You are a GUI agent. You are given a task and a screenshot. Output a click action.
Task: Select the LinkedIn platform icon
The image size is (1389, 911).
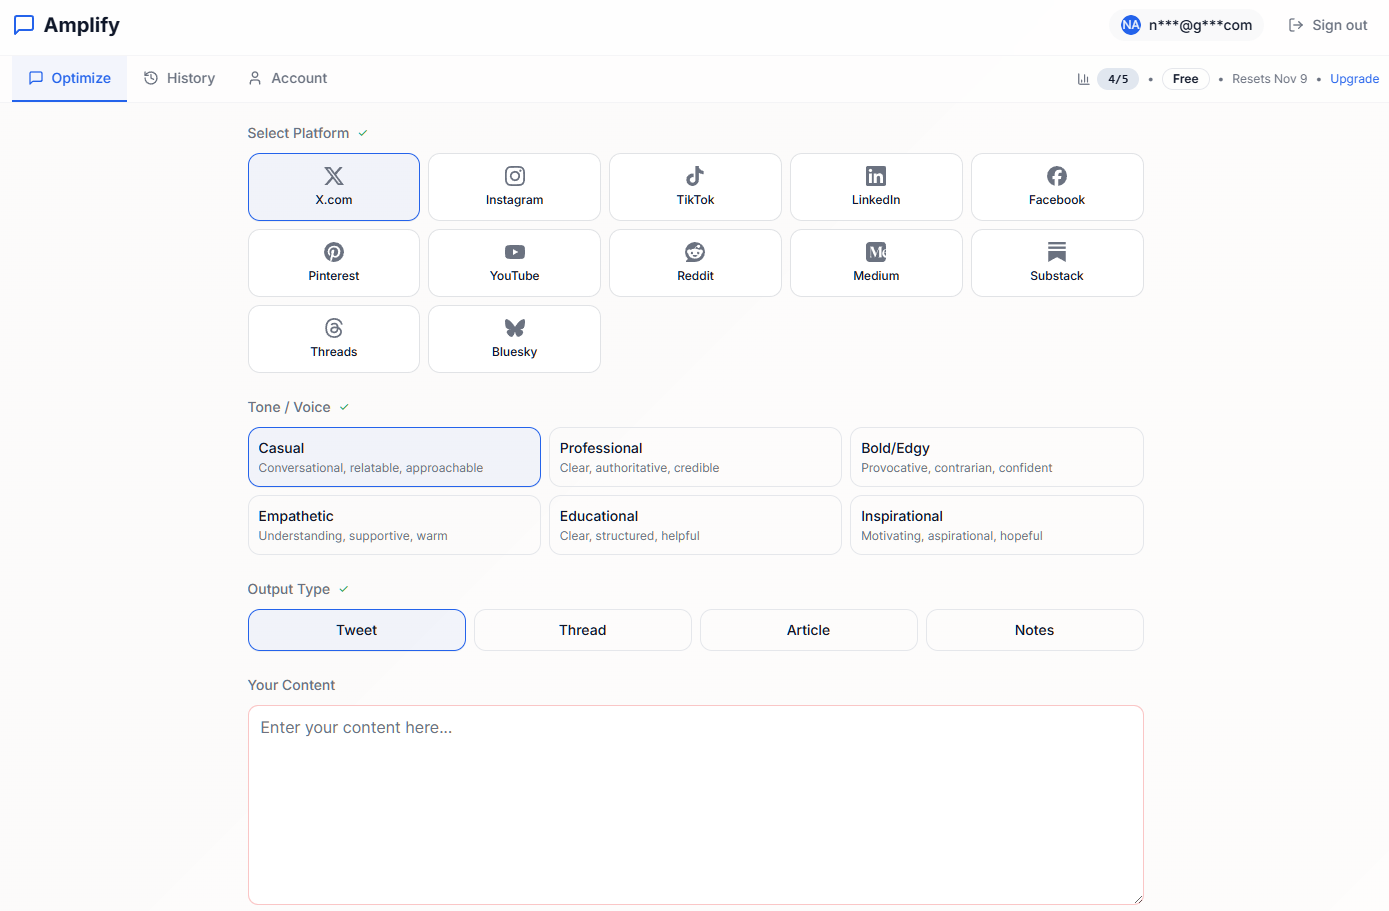coord(875,175)
